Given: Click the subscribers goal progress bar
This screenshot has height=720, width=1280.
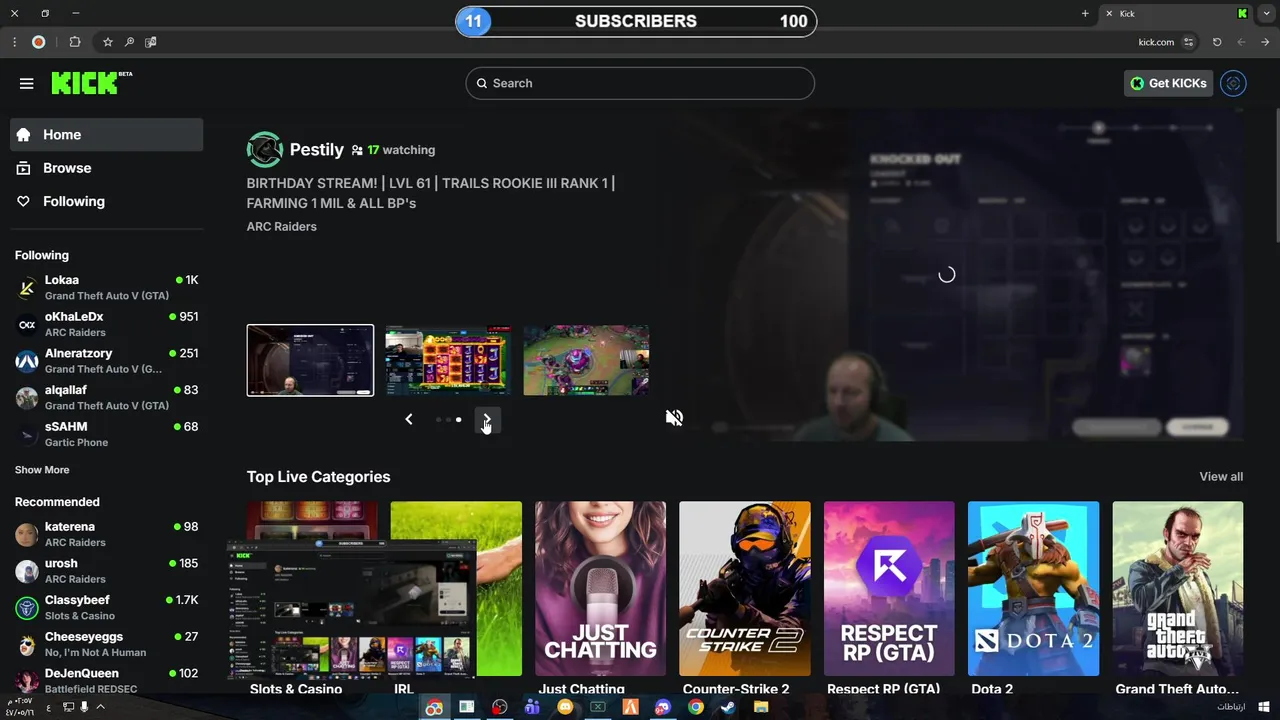Looking at the screenshot, I should [x=636, y=21].
